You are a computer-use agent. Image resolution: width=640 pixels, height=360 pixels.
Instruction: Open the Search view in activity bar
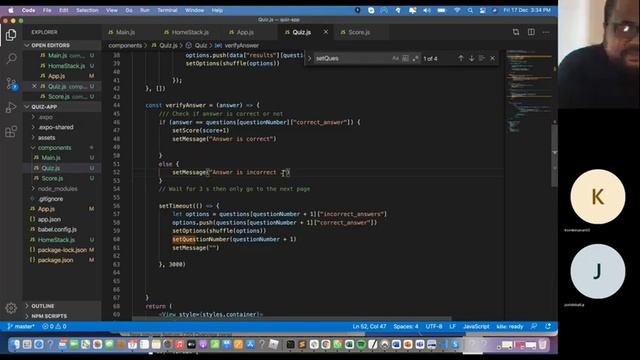(11, 59)
